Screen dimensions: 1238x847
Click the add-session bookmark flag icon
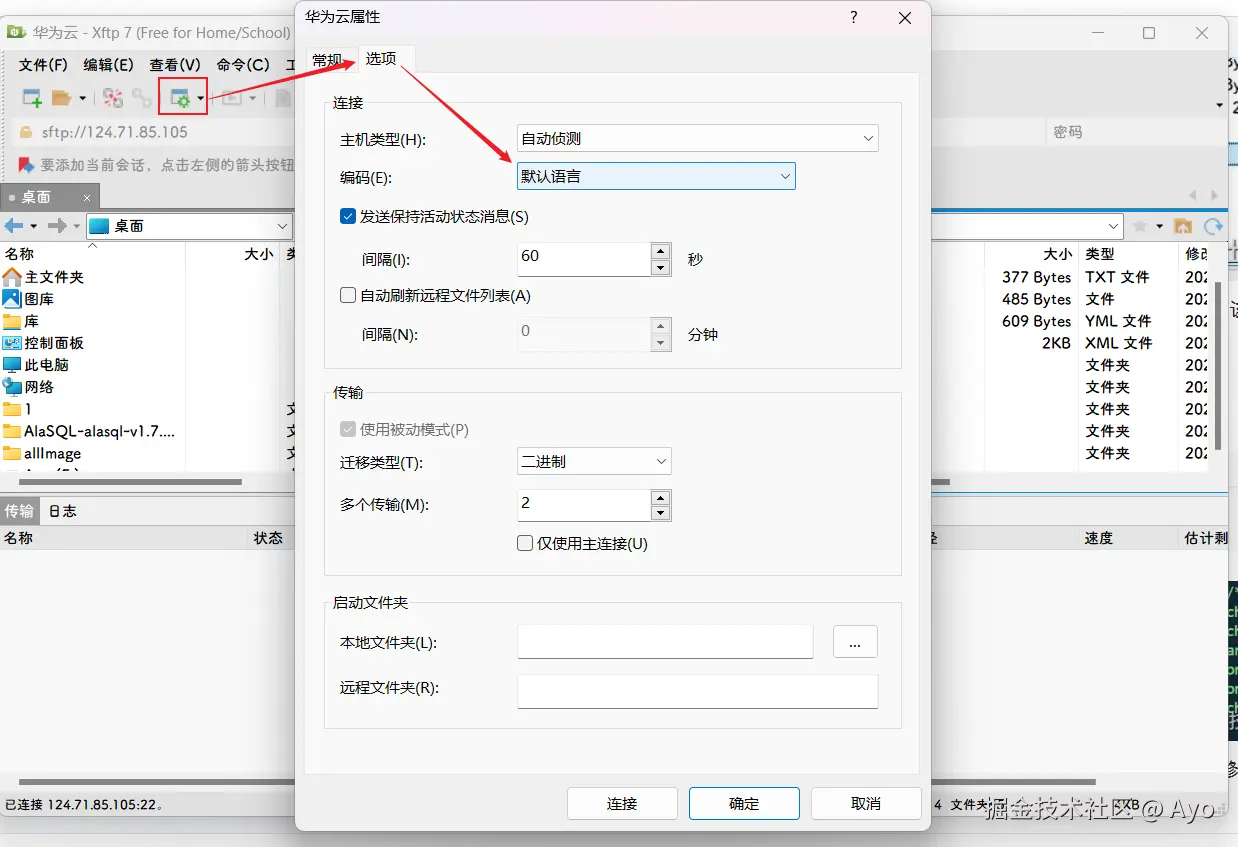click(x=27, y=164)
